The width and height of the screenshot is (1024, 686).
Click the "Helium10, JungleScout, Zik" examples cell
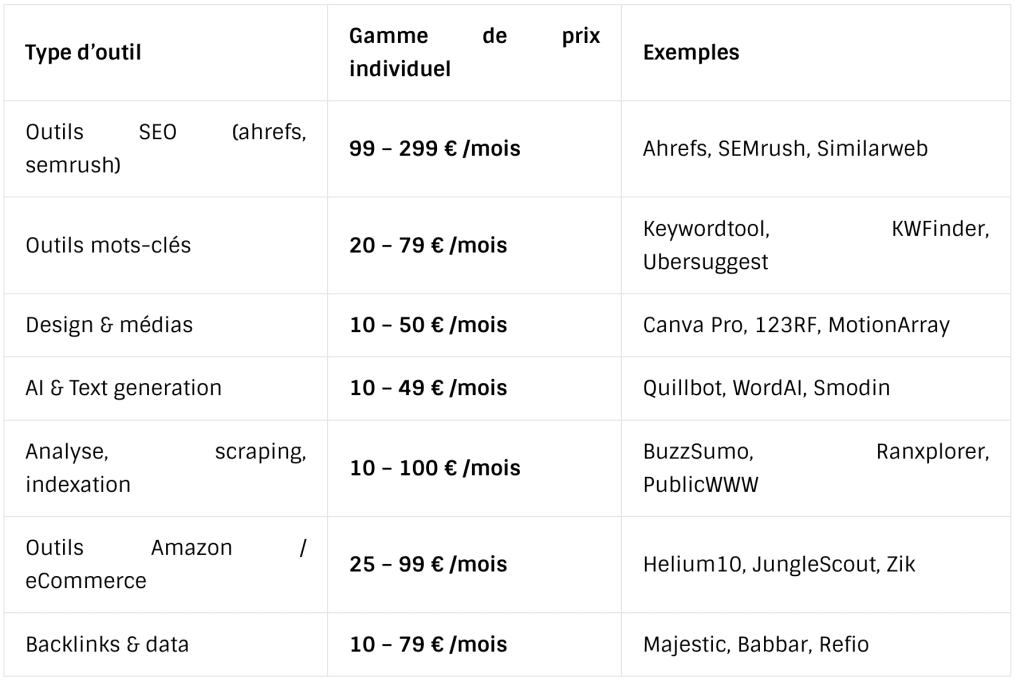point(779,564)
